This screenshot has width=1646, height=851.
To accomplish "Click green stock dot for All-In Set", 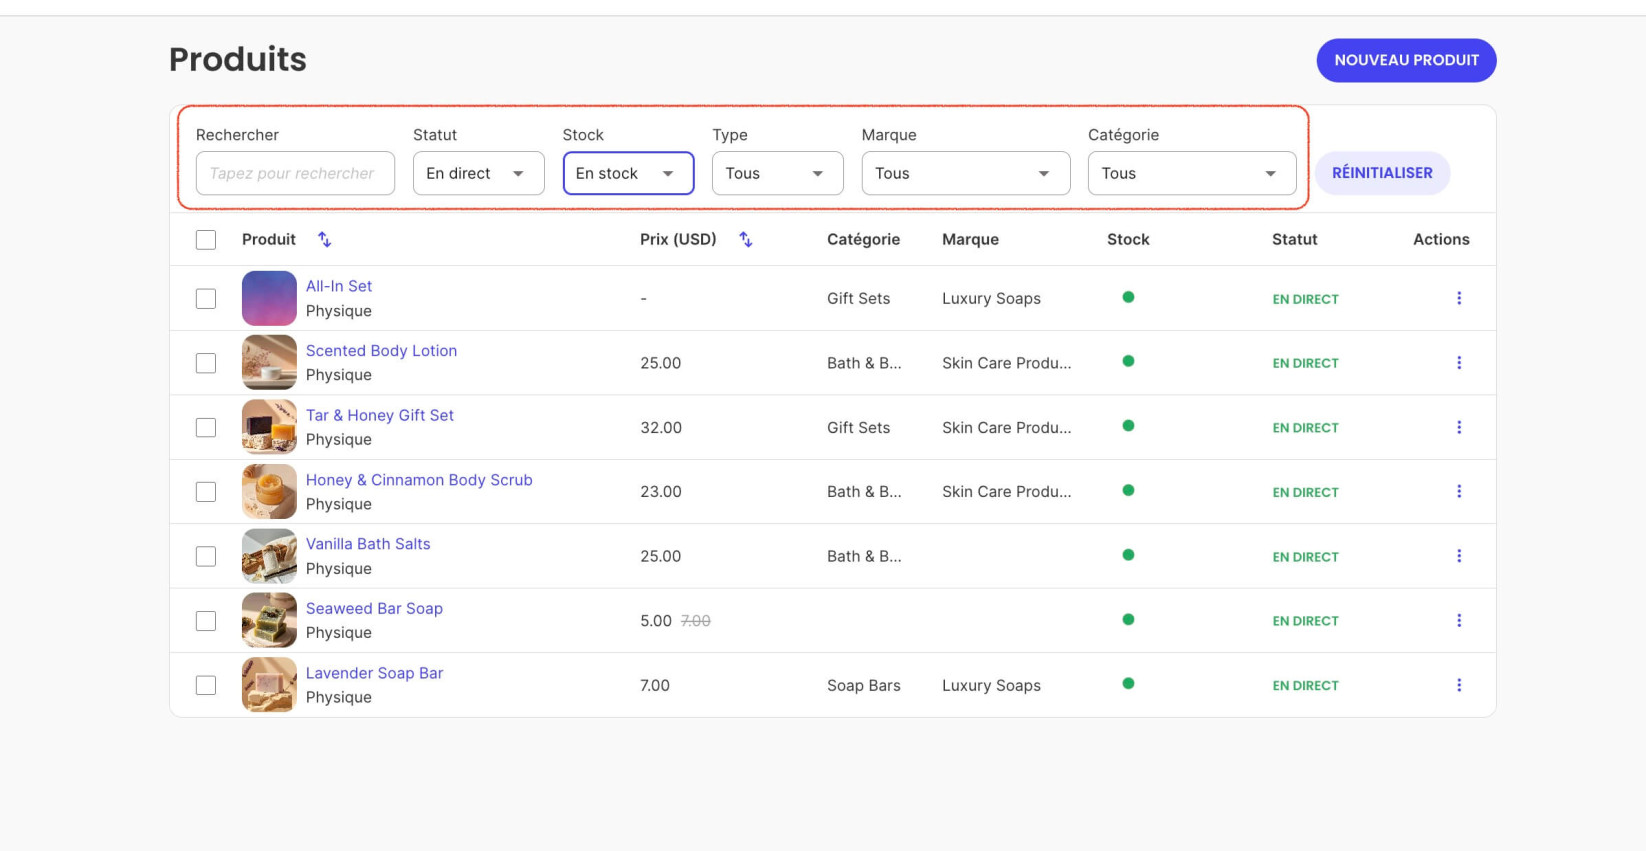I will pyautogui.click(x=1128, y=297).
